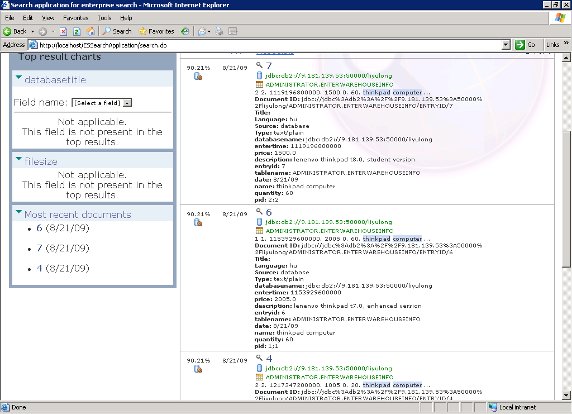Click the Windows logo throbber icon
The width and height of the screenshot is (572, 414).
[560, 18]
